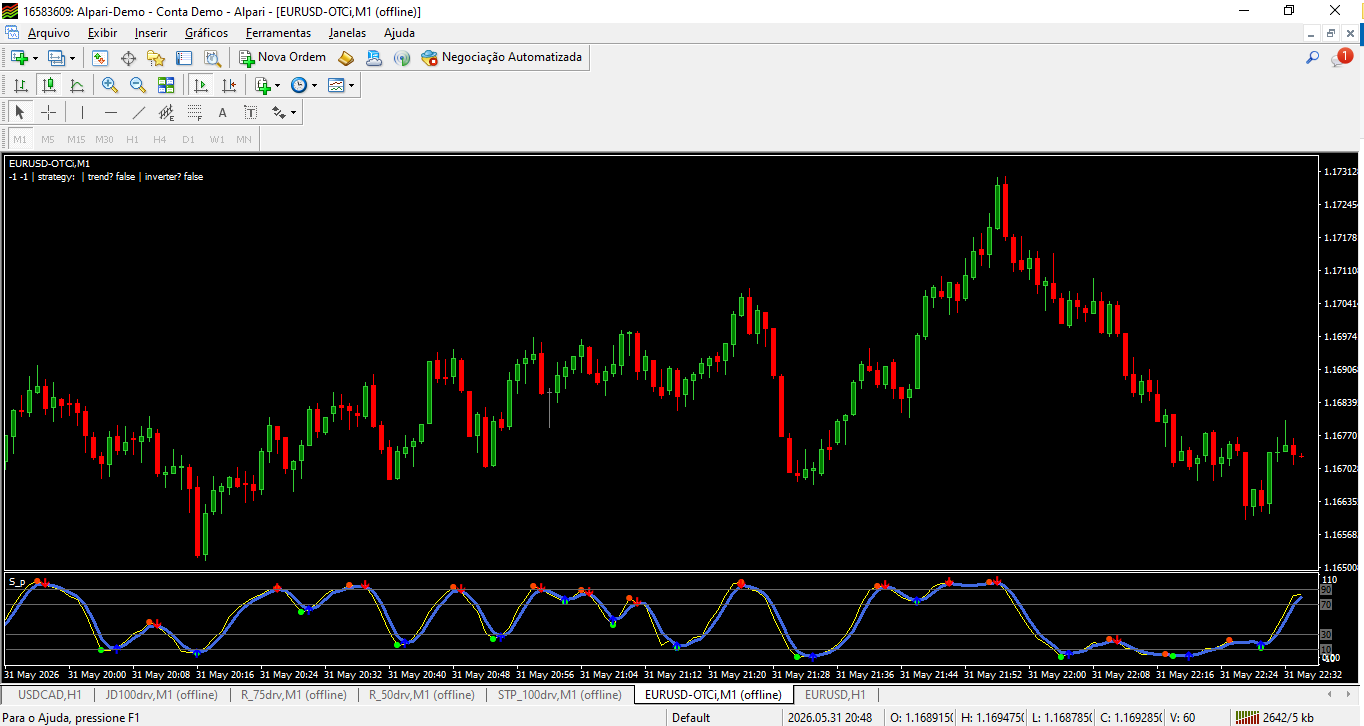1364x726 pixels.
Task: Open the Market Watch panel
Action: pos(100,58)
